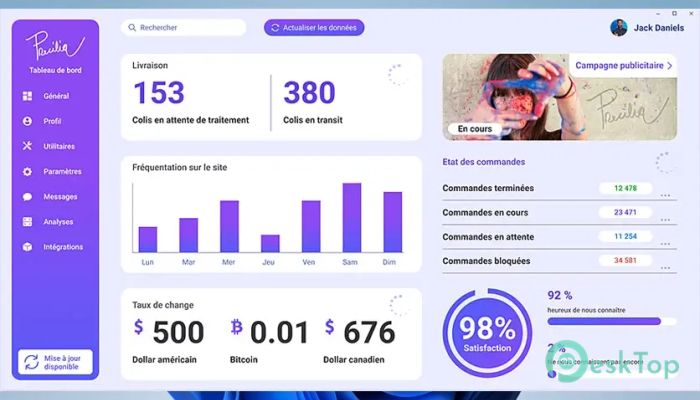This screenshot has height=400, width=700.
Task: Click the Jeu bar in chart
Action: (270, 244)
